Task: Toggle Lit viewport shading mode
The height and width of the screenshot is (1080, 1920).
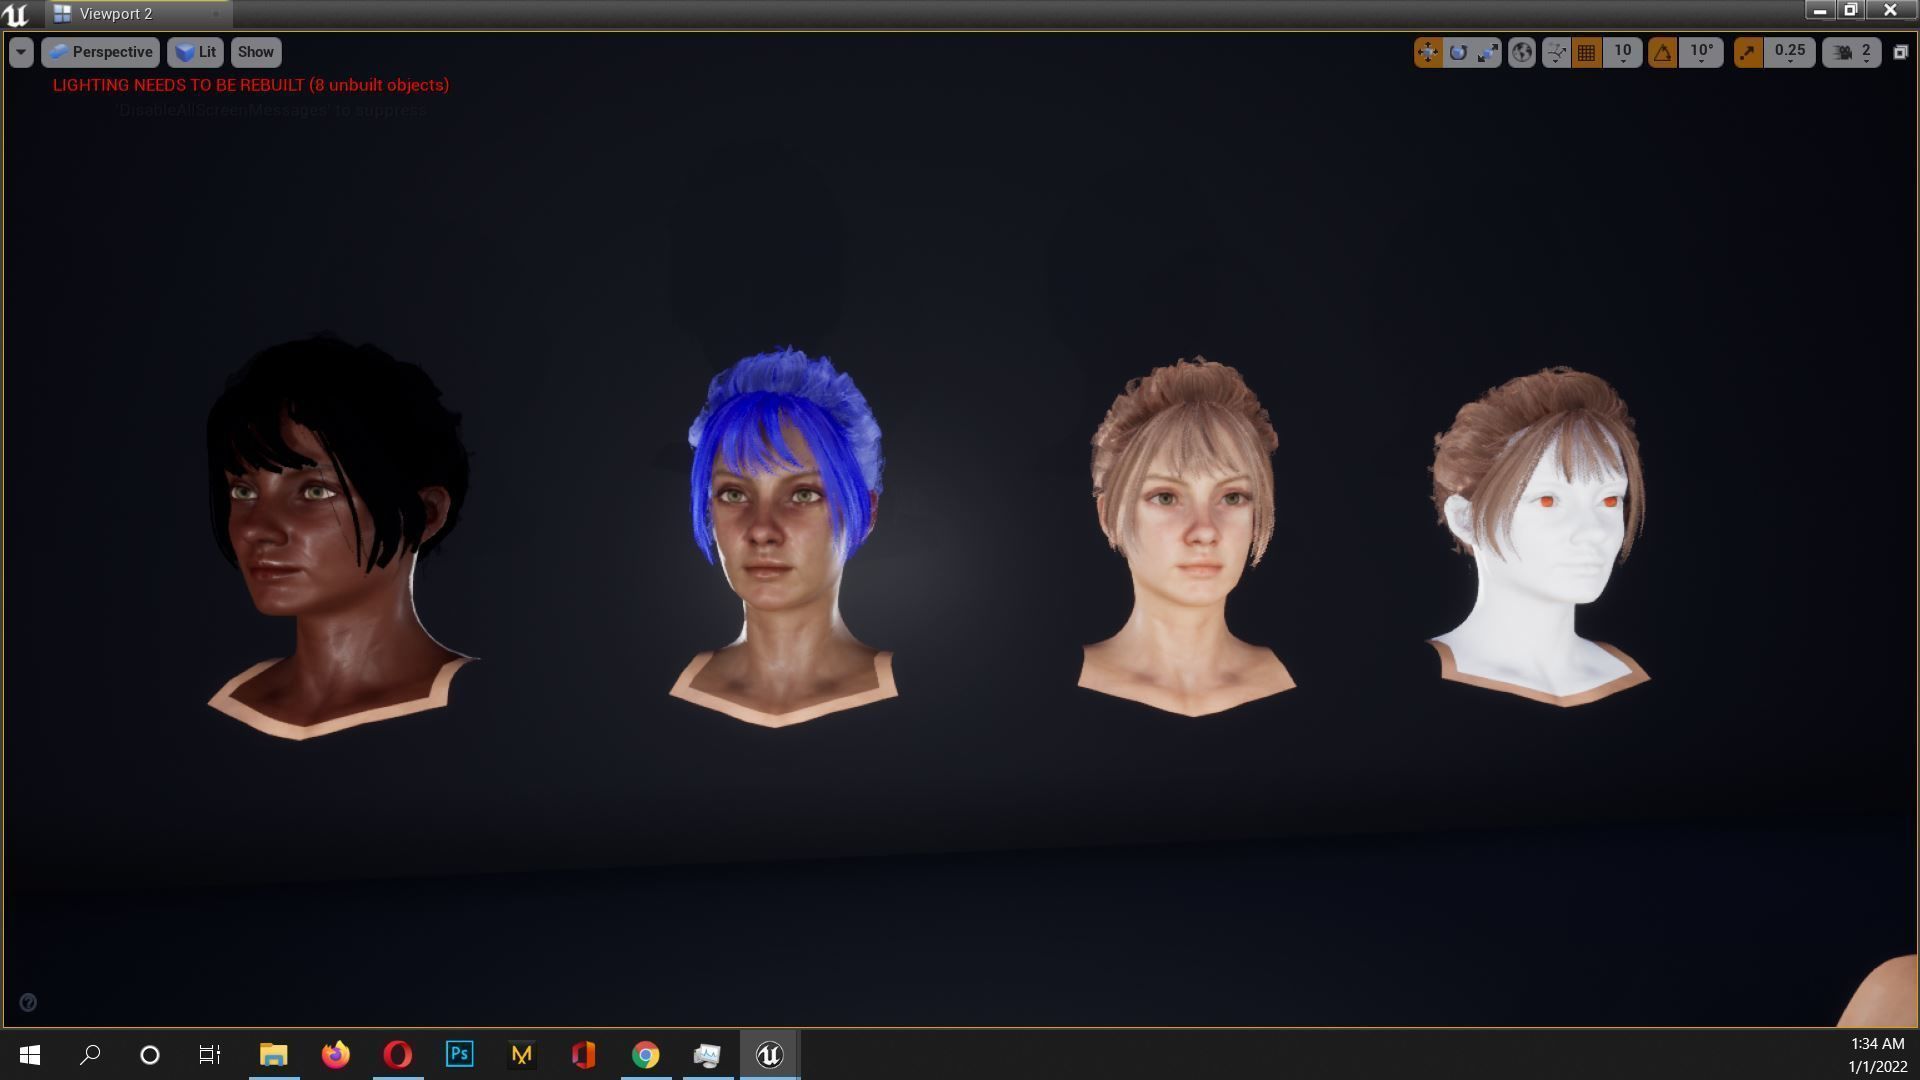Action: [196, 52]
